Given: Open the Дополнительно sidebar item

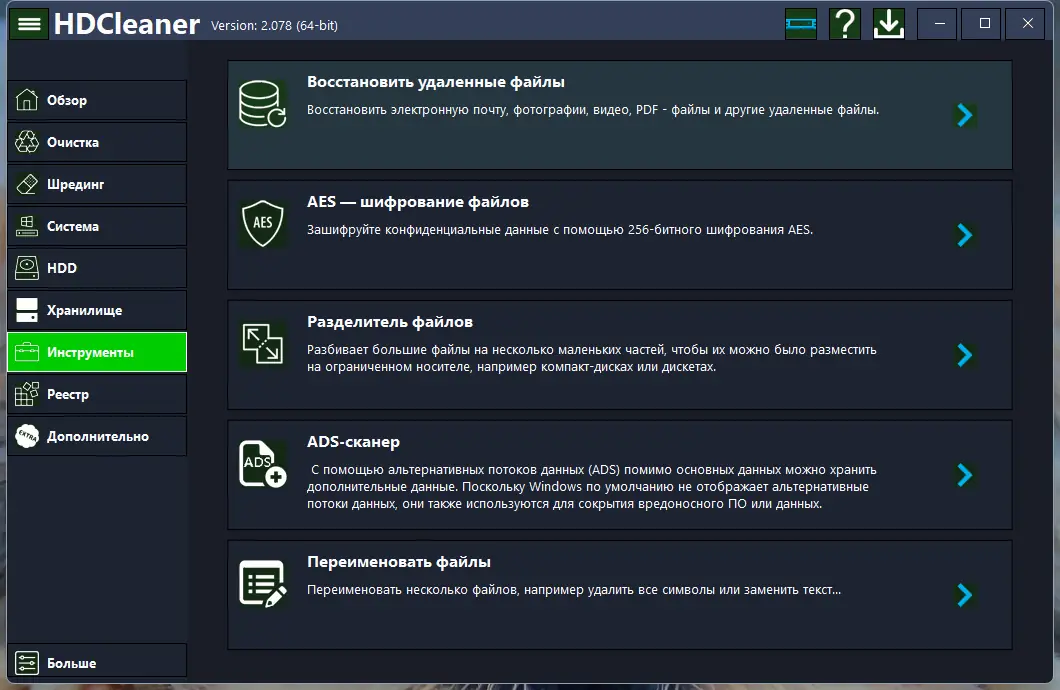Looking at the screenshot, I should [x=97, y=436].
